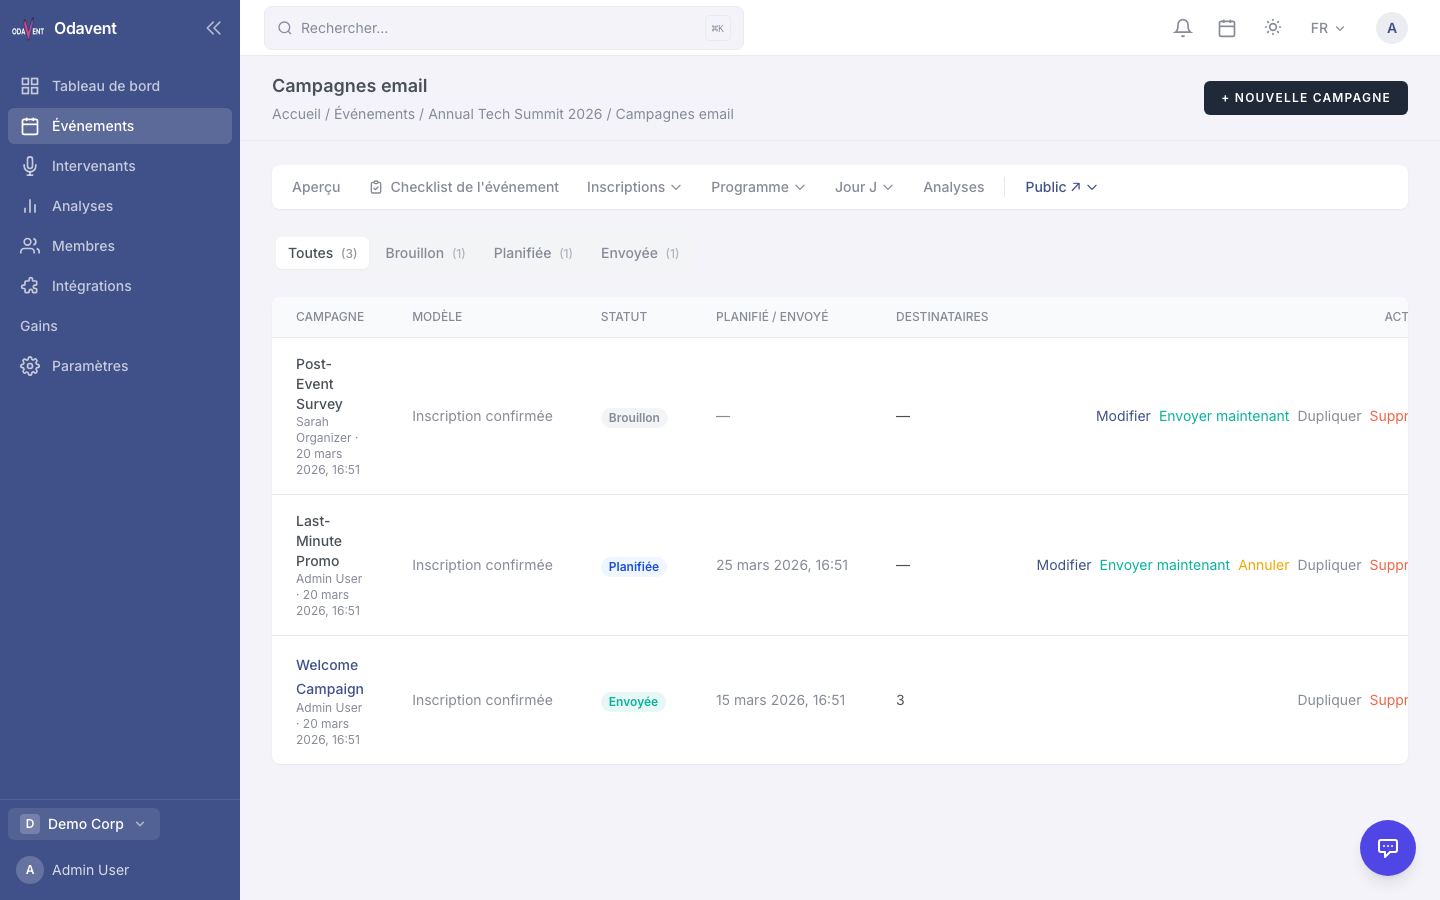Expand the Inscriptions dropdown
Screen dimensions: 1440x900
coord(634,187)
